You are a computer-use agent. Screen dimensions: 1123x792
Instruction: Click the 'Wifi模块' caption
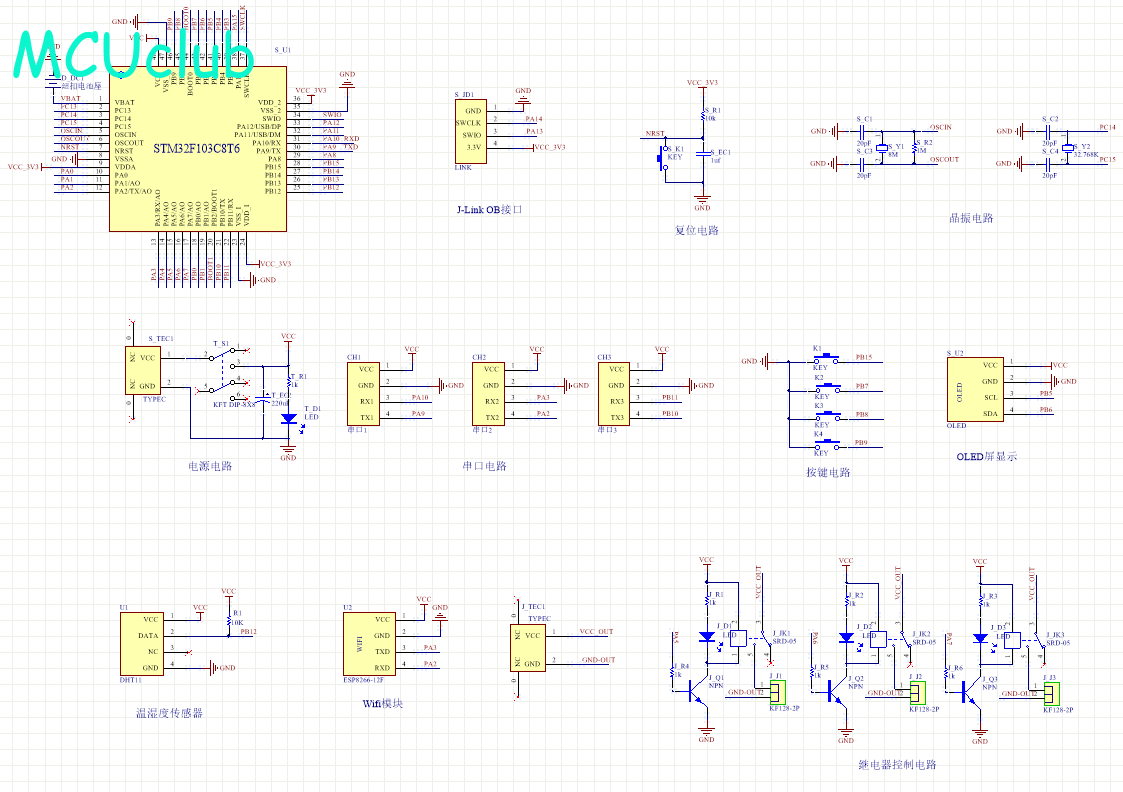[382, 704]
